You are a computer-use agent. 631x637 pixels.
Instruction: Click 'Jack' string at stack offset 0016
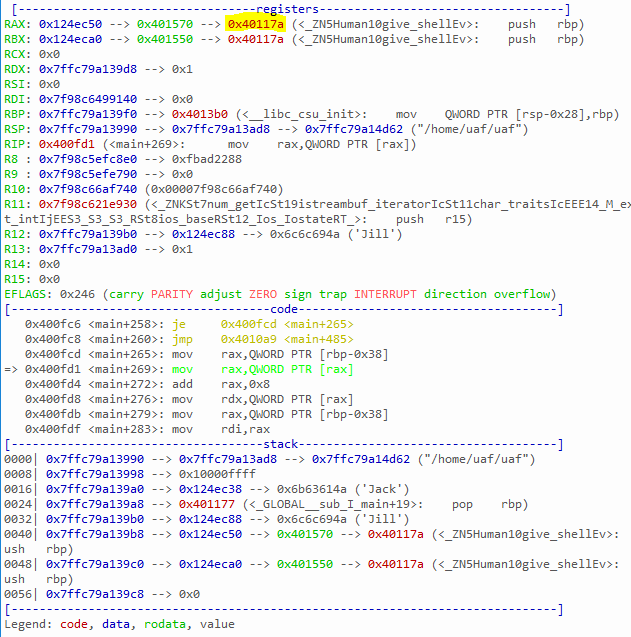point(382,490)
